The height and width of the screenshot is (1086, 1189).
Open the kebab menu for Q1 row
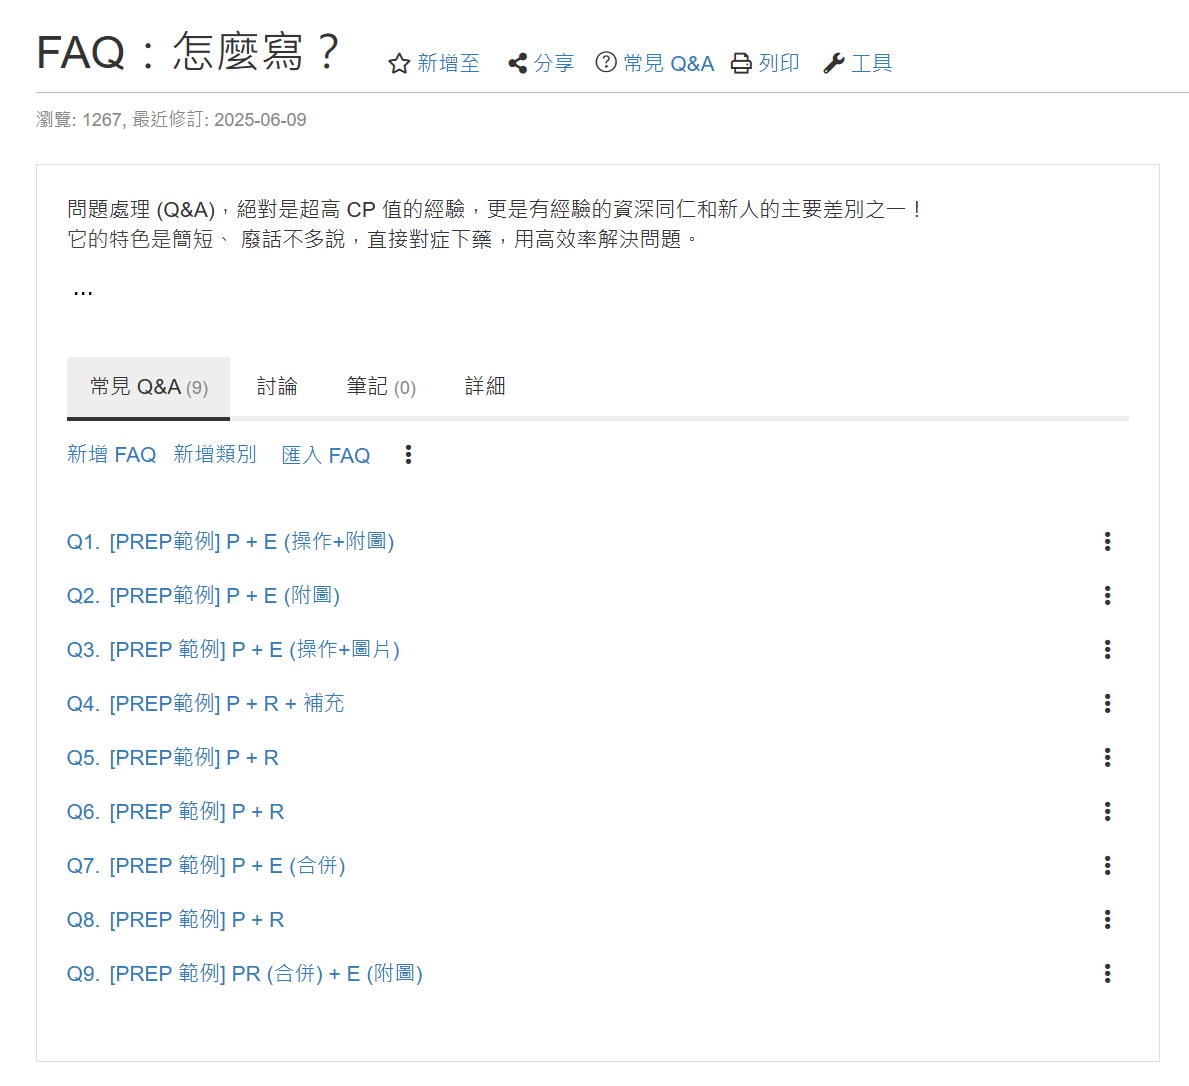1107,541
